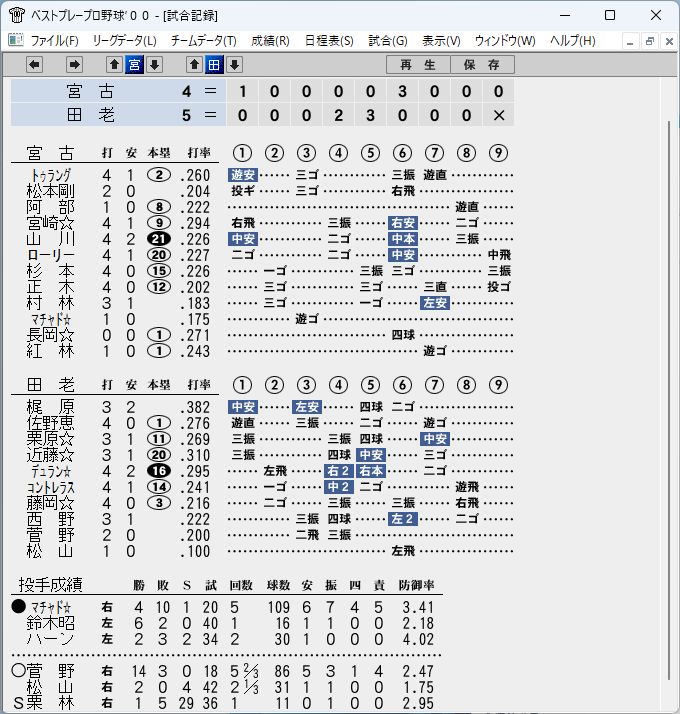Click the left arrow previous game icon
Screen dimensions: 680x714
[x=34, y=65]
